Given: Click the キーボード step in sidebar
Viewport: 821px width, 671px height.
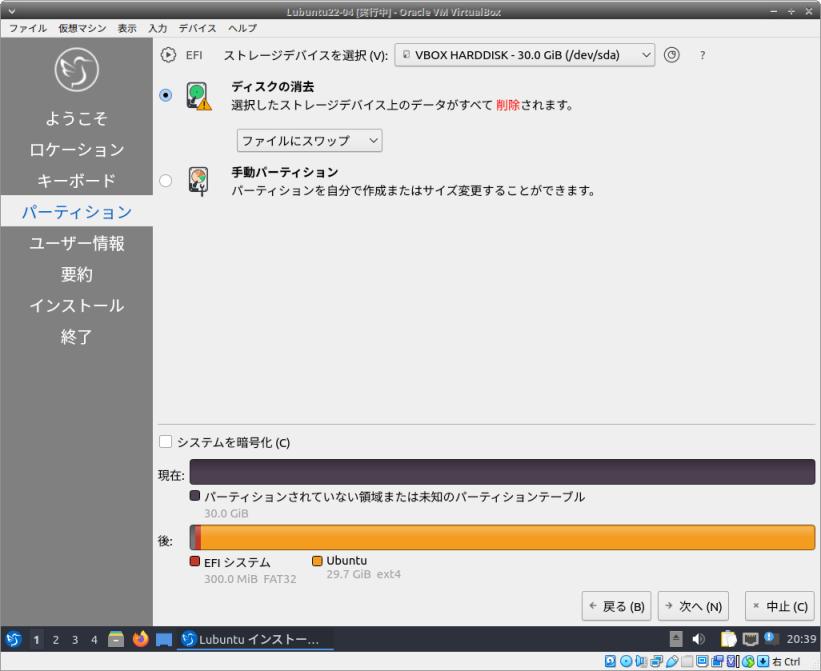Looking at the screenshot, I should (76, 181).
